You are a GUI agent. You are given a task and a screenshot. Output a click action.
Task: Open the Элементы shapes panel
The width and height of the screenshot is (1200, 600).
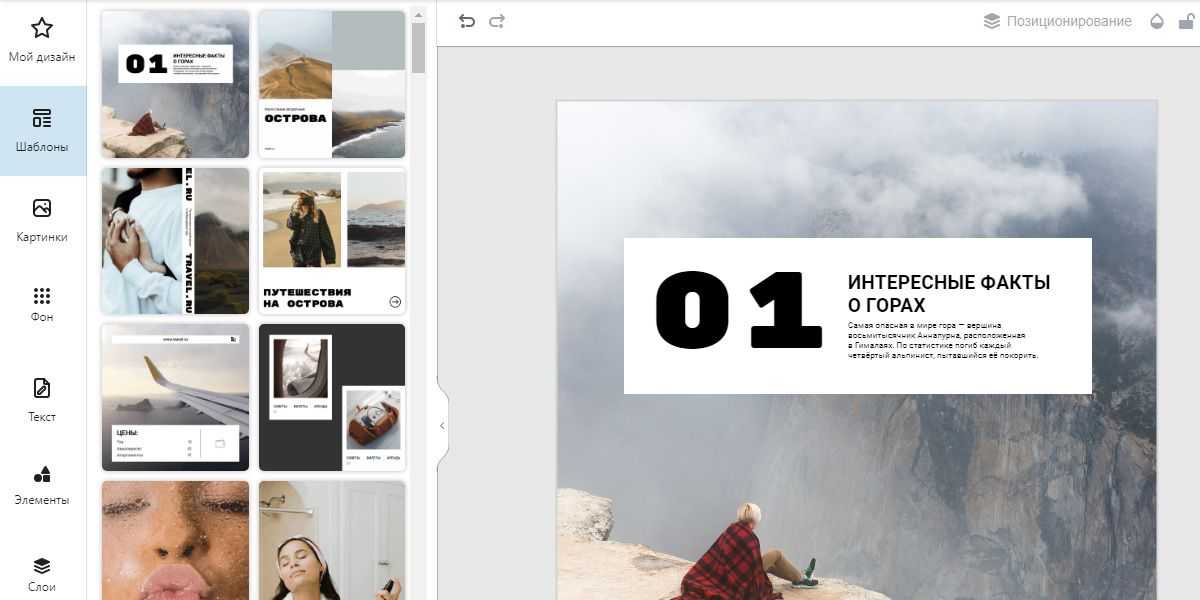pyautogui.click(x=42, y=485)
